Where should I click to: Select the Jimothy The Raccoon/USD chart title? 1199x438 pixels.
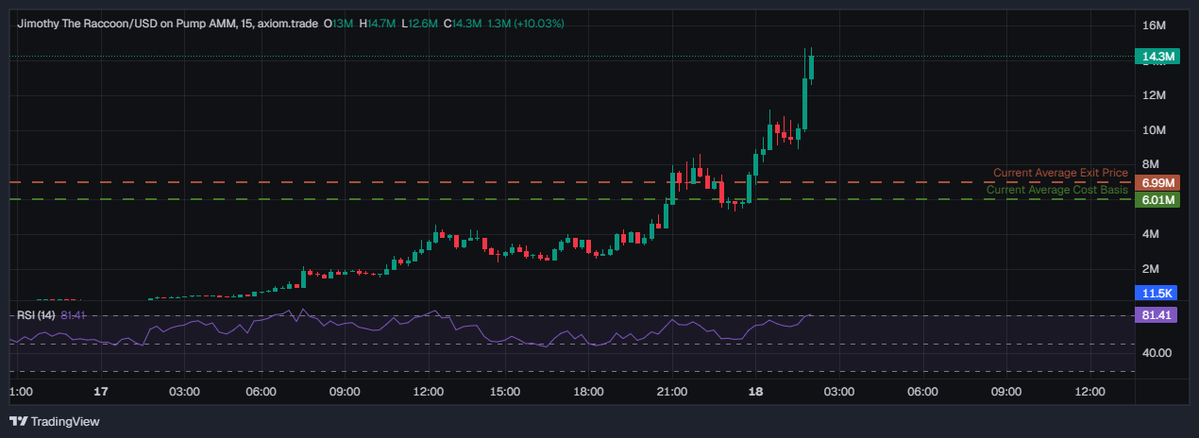pos(167,24)
